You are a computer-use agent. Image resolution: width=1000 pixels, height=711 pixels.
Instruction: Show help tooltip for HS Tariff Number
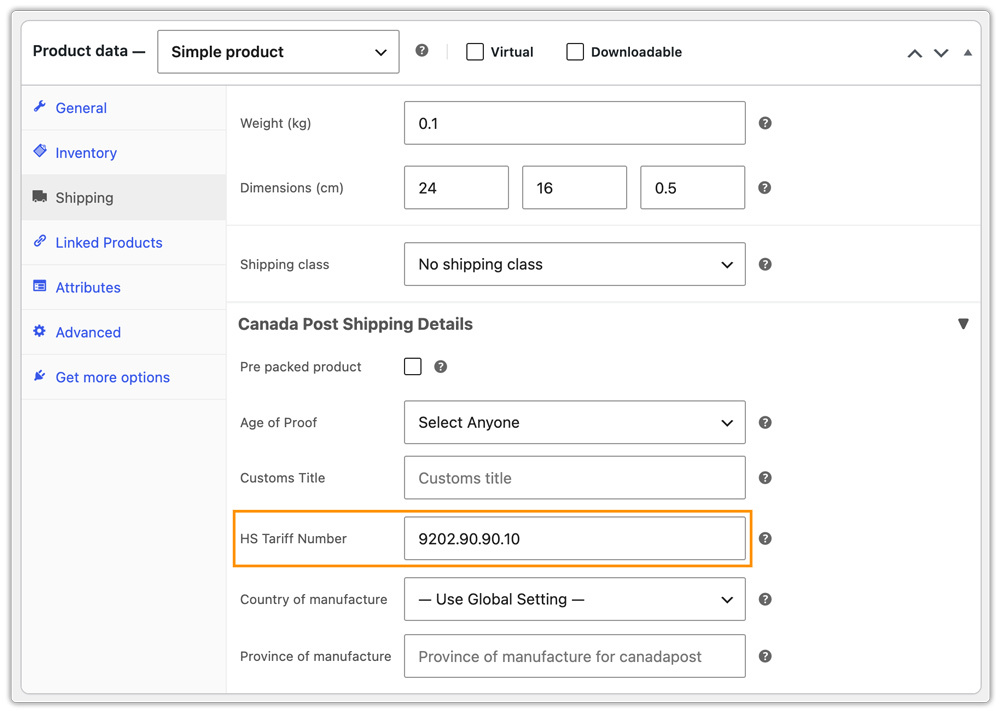[765, 539]
